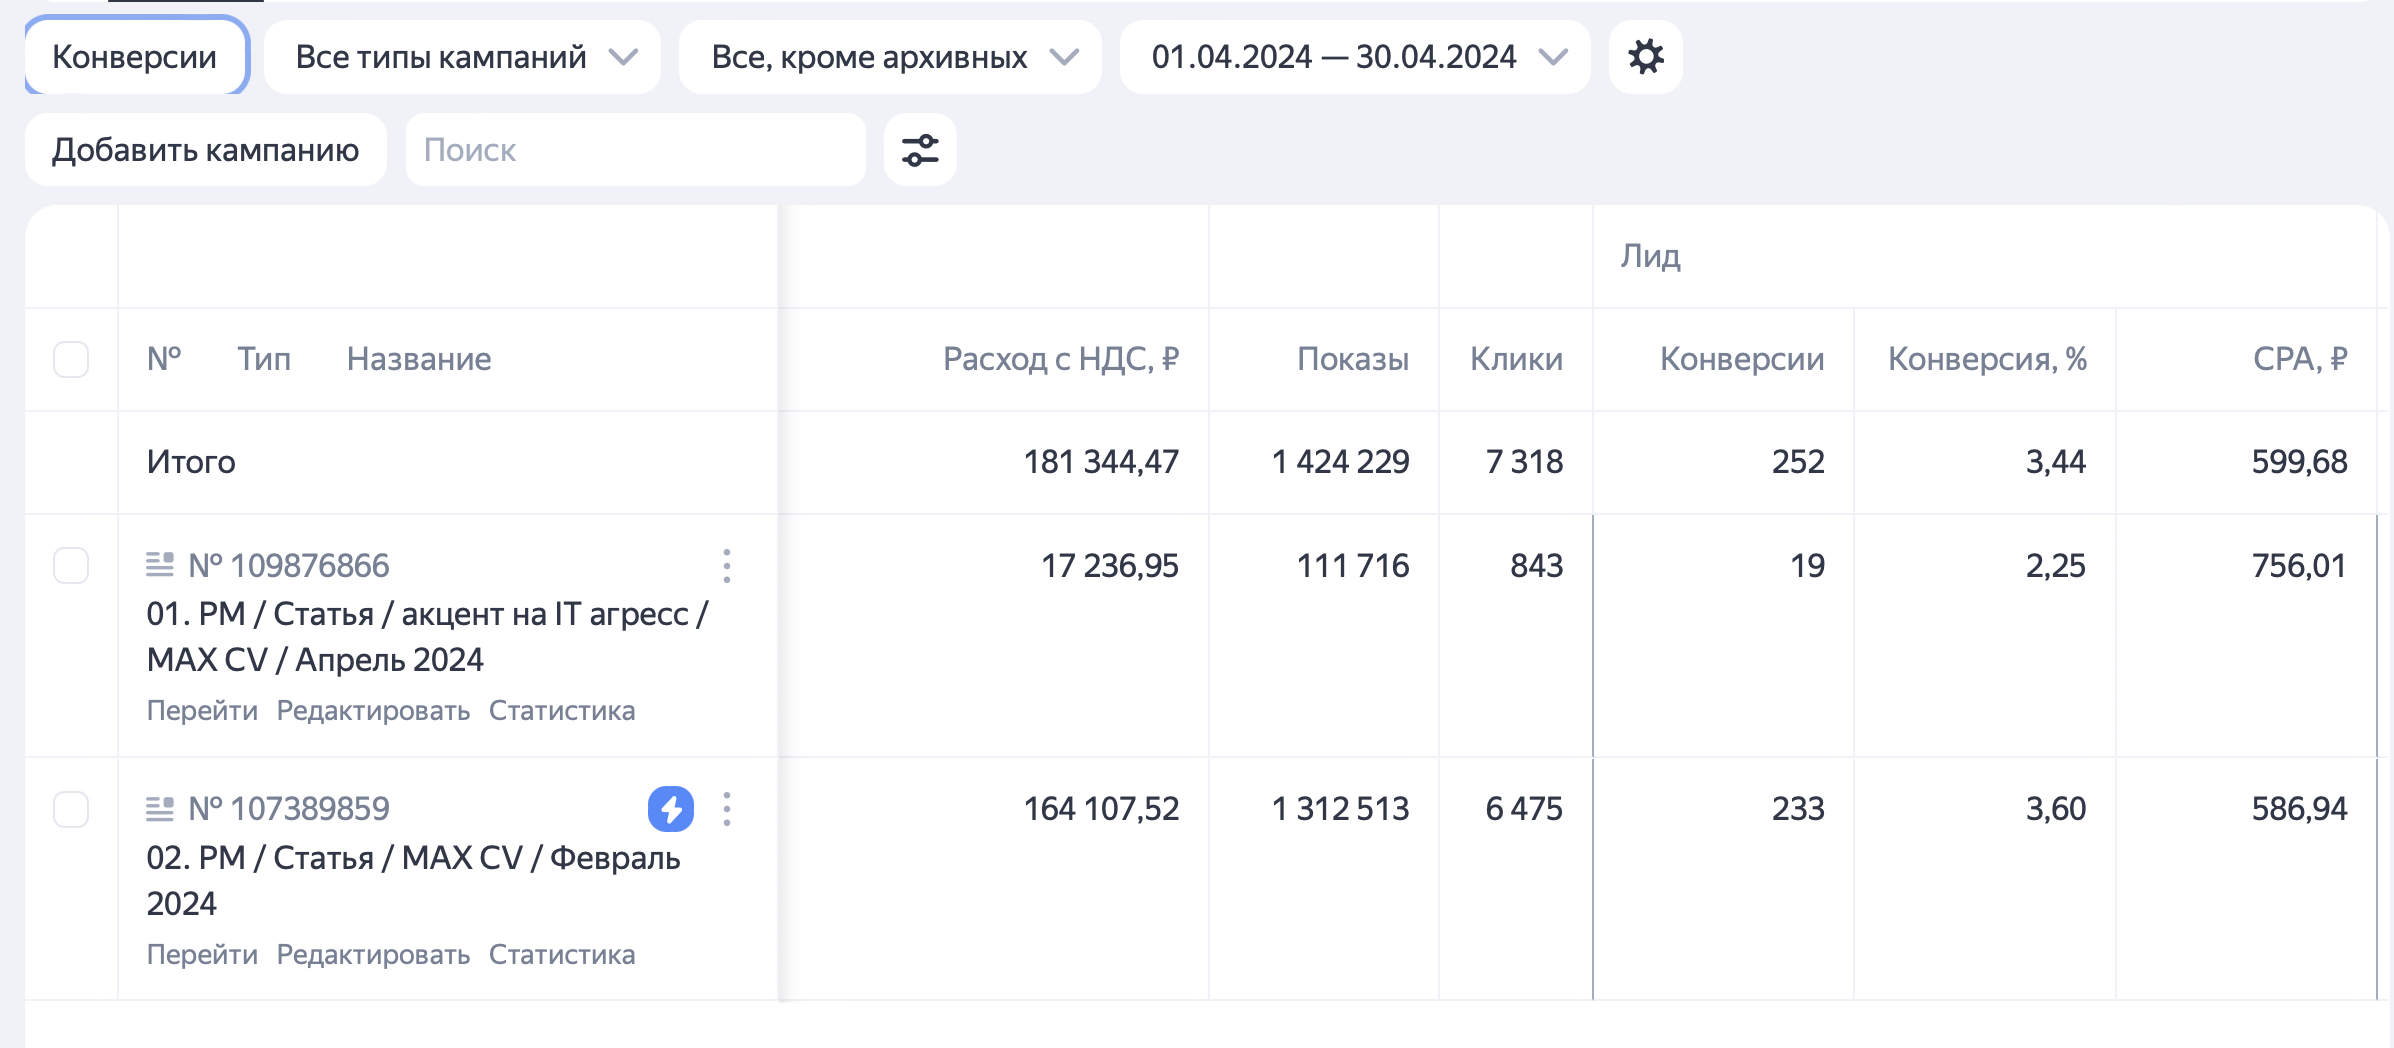Check the box for campaign 107389859
Viewport: 2394px width, 1048px height.
tap(71, 809)
